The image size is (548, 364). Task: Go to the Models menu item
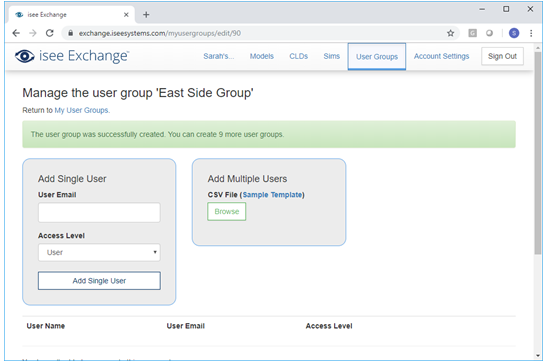tap(261, 56)
